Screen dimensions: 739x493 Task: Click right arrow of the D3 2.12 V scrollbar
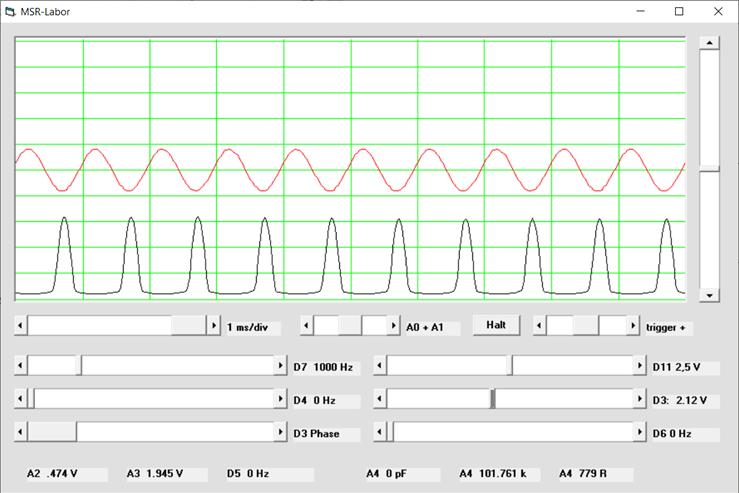click(639, 399)
